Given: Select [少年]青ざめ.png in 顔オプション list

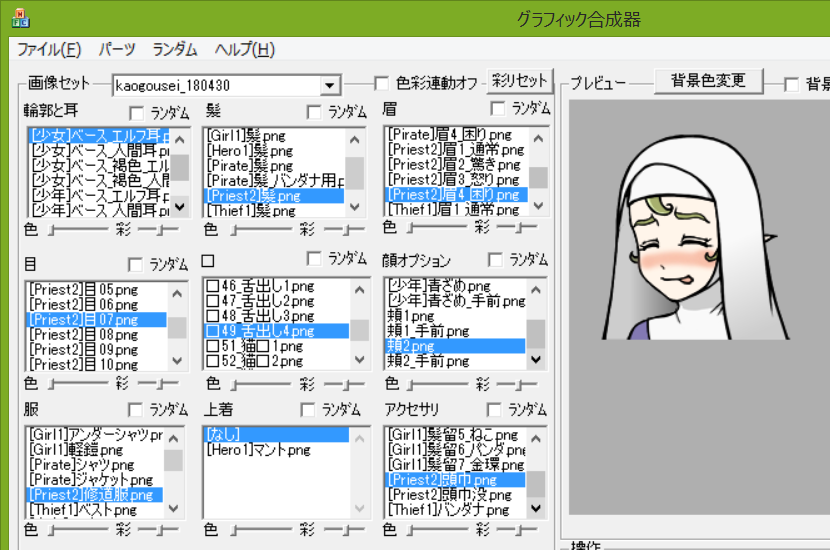Looking at the screenshot, I should click(455, 286).
